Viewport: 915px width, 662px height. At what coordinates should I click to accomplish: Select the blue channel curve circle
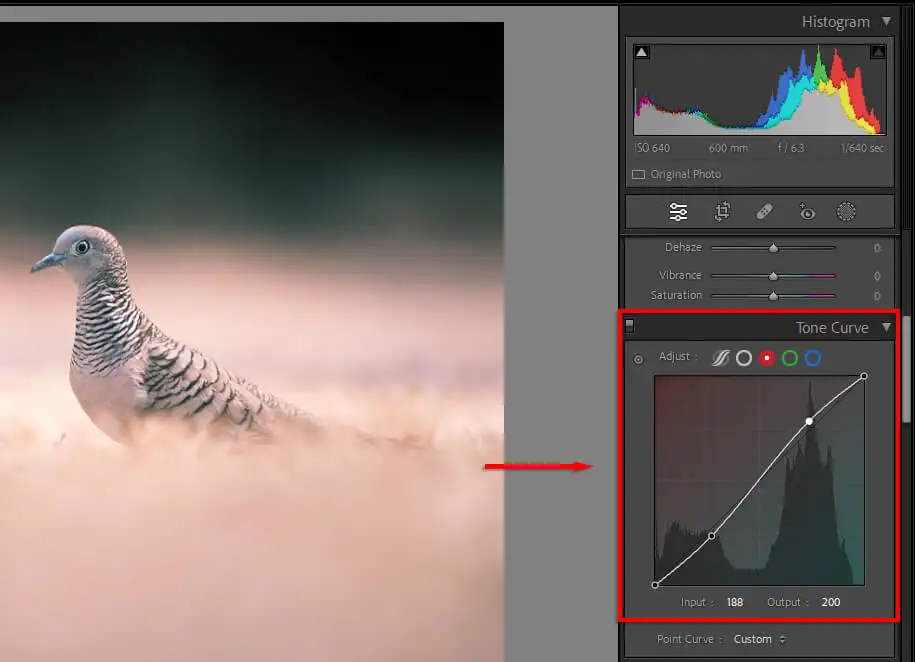coord(813,358)
